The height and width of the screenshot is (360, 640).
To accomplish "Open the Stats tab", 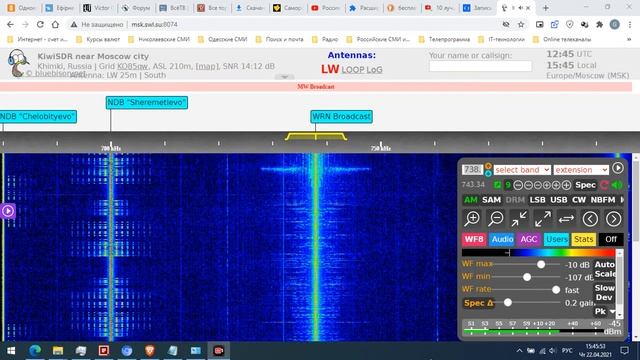I will (x=584, y=239).
